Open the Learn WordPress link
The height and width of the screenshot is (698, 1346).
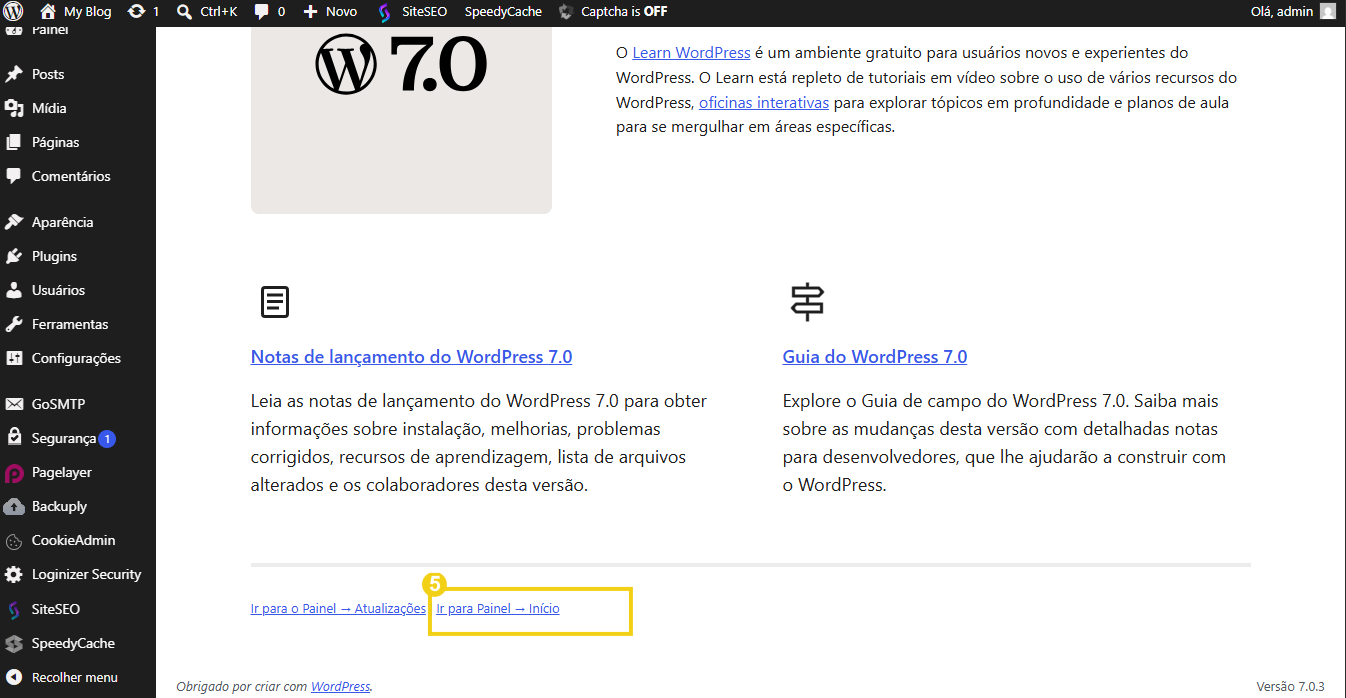(691, 52)
